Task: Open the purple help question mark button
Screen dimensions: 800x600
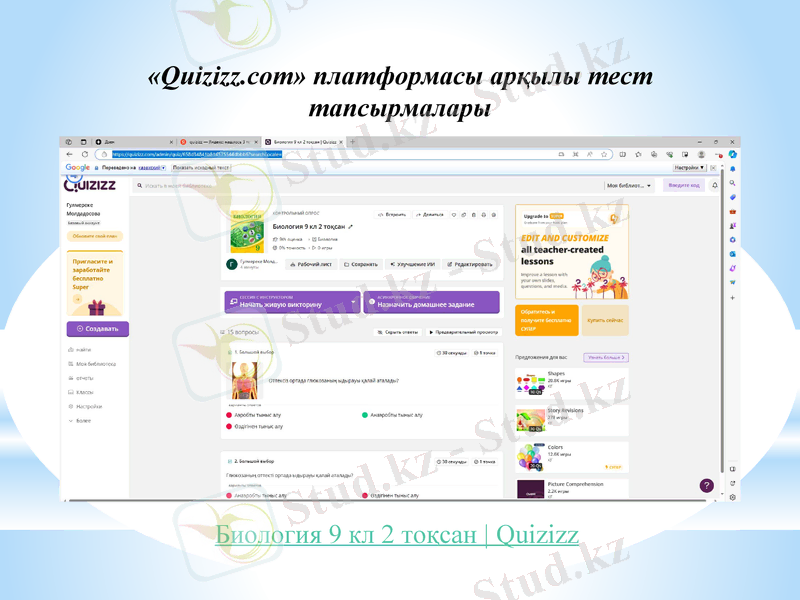Action: pos(706,483)
